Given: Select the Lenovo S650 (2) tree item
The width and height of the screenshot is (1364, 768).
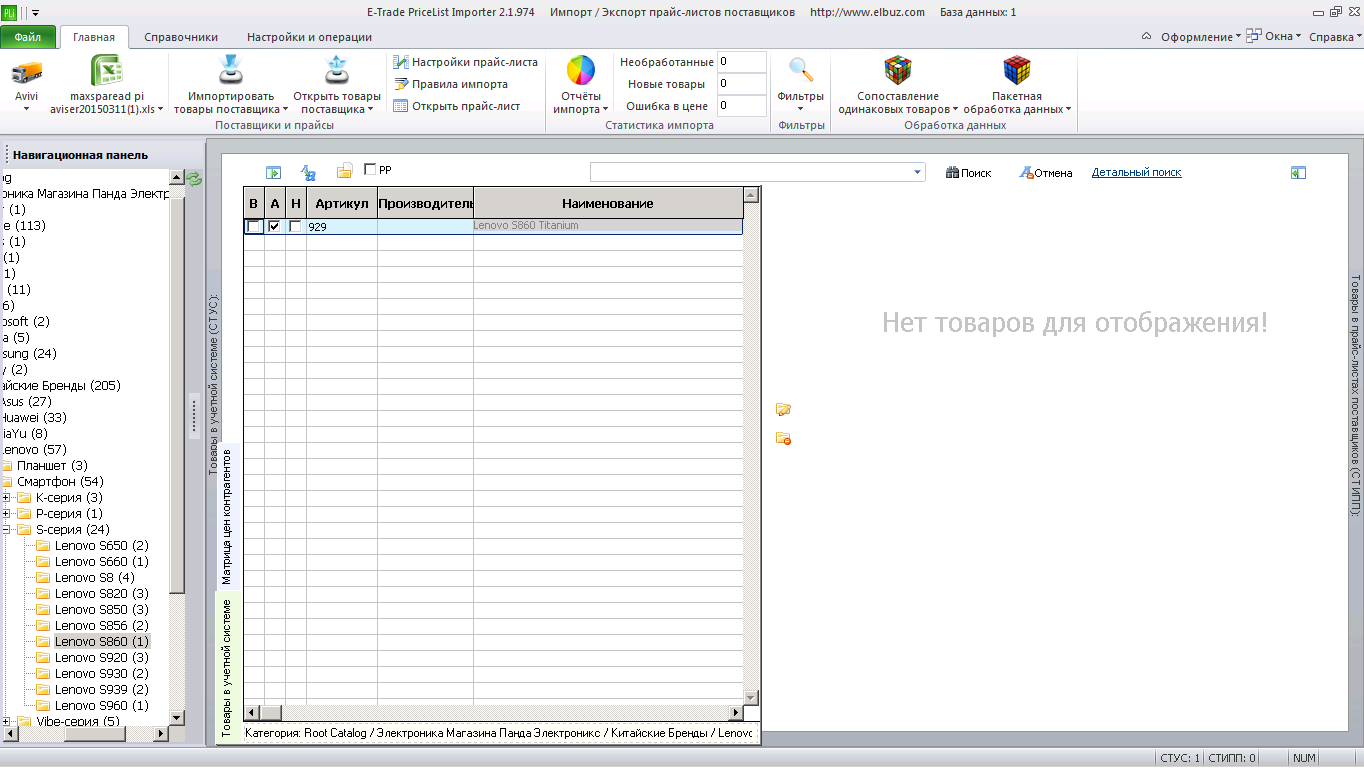Looking at the screenshot, I should (x=102, y=546).
